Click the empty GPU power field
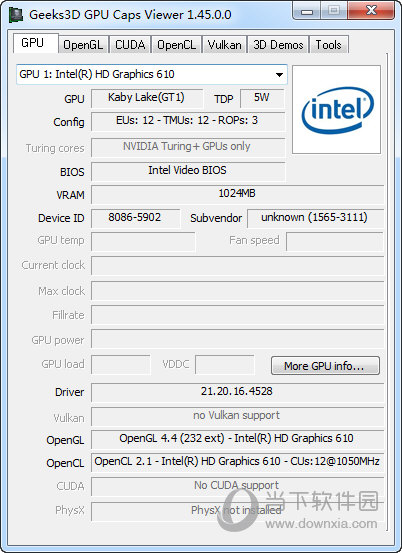 coord(237,339)
